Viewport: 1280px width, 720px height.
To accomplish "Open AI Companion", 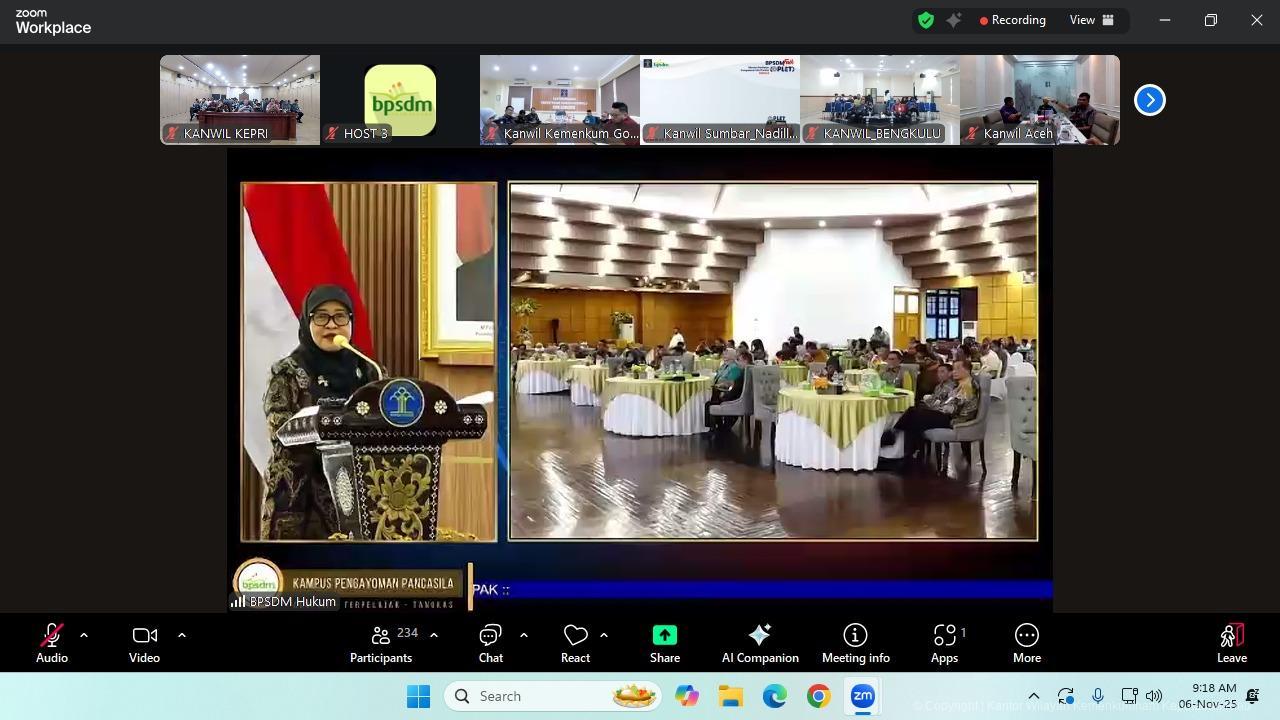I will (x=760, y=643).
